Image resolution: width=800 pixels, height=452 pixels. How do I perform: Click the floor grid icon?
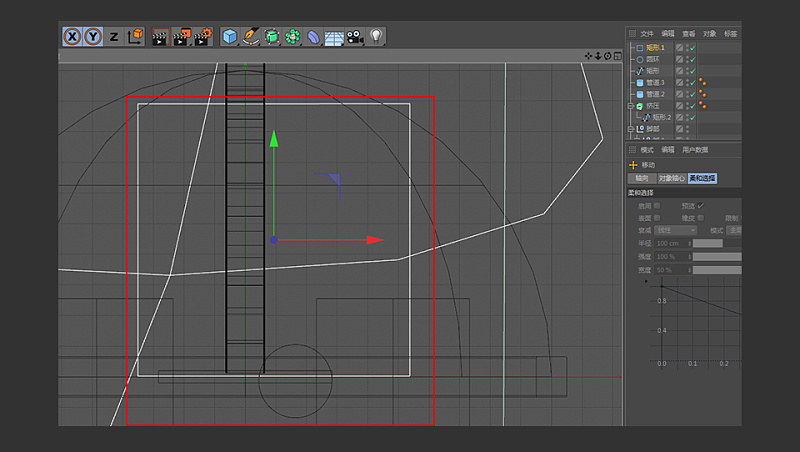point(334,37)
